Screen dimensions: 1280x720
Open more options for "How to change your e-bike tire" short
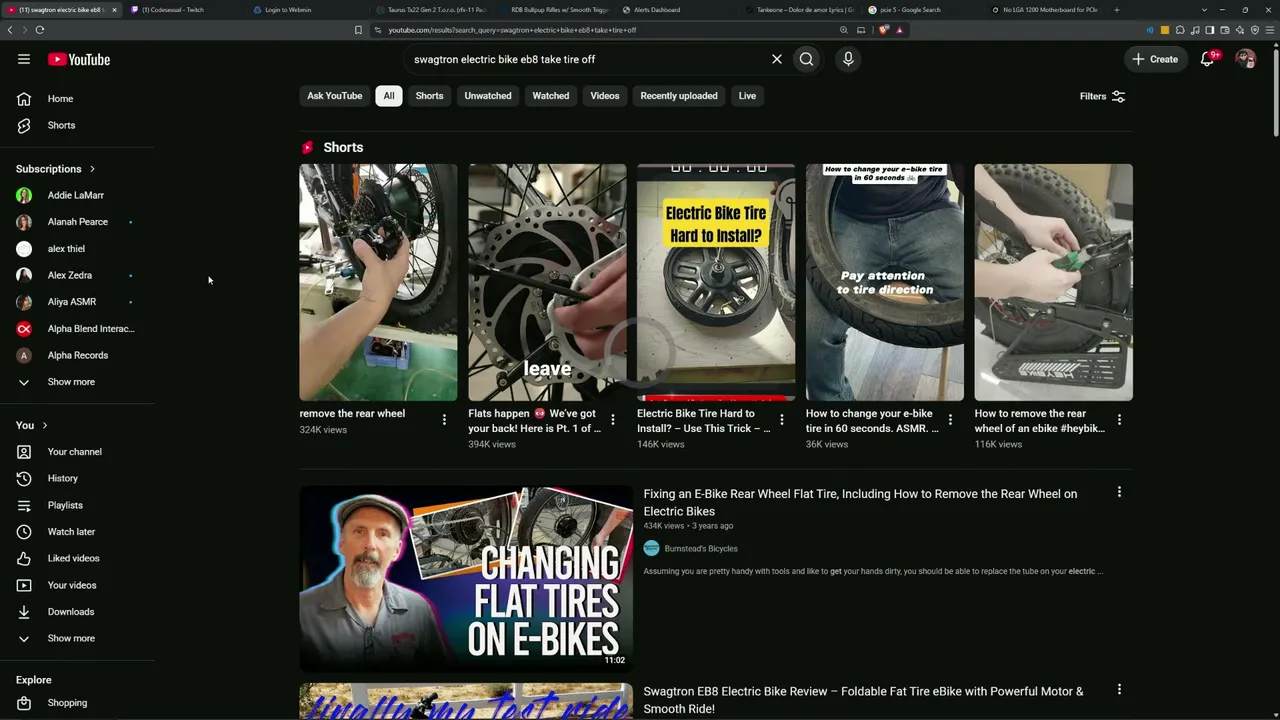tap(950, 420)
